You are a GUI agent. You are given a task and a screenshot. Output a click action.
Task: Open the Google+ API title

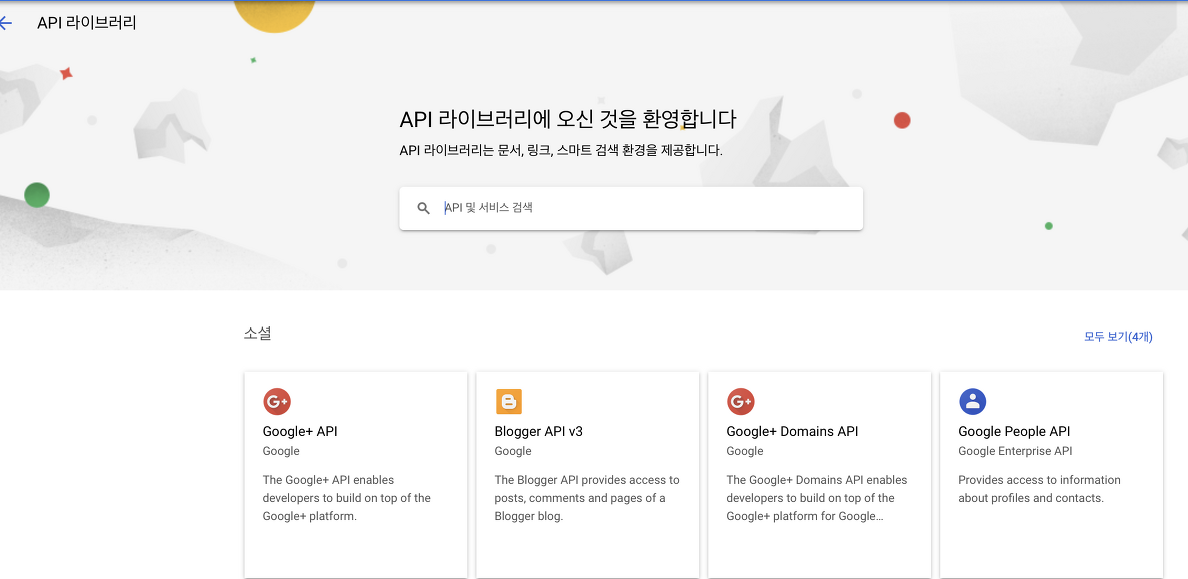[x=300, y=432]
